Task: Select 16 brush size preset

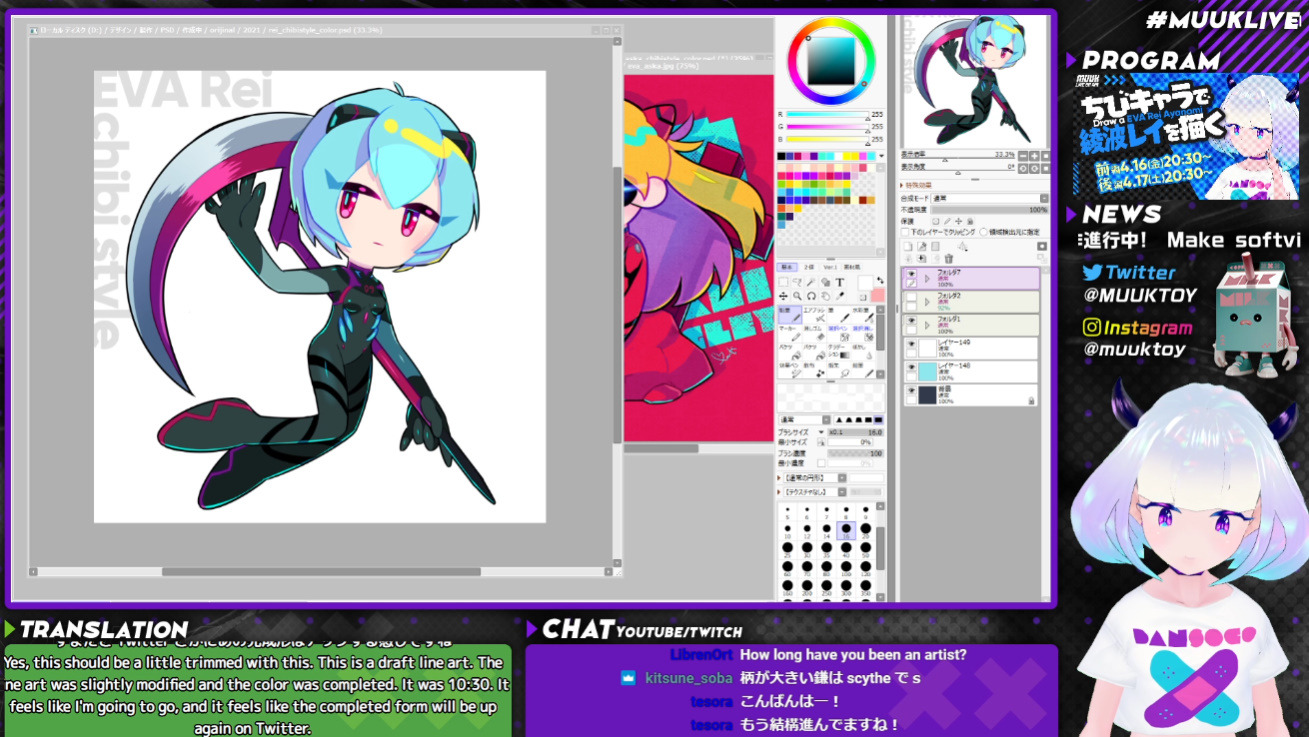Action: (x=846, y=531)
